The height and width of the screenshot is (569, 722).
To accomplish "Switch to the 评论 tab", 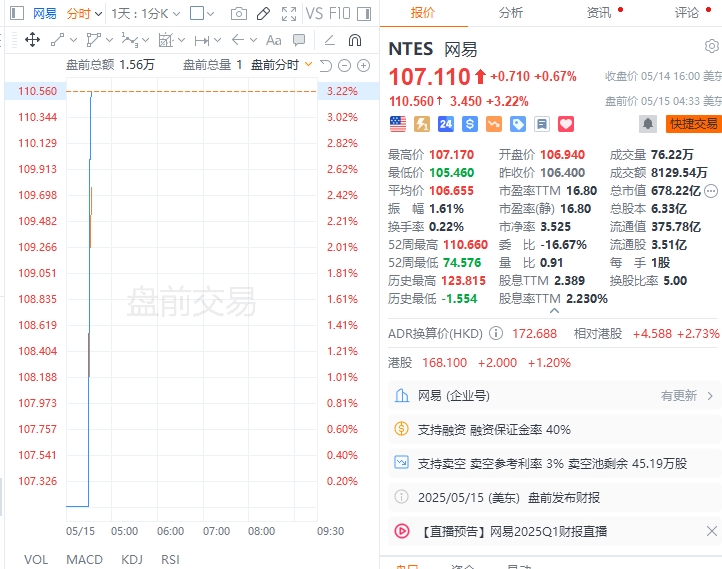I will [x=687, y=13].
